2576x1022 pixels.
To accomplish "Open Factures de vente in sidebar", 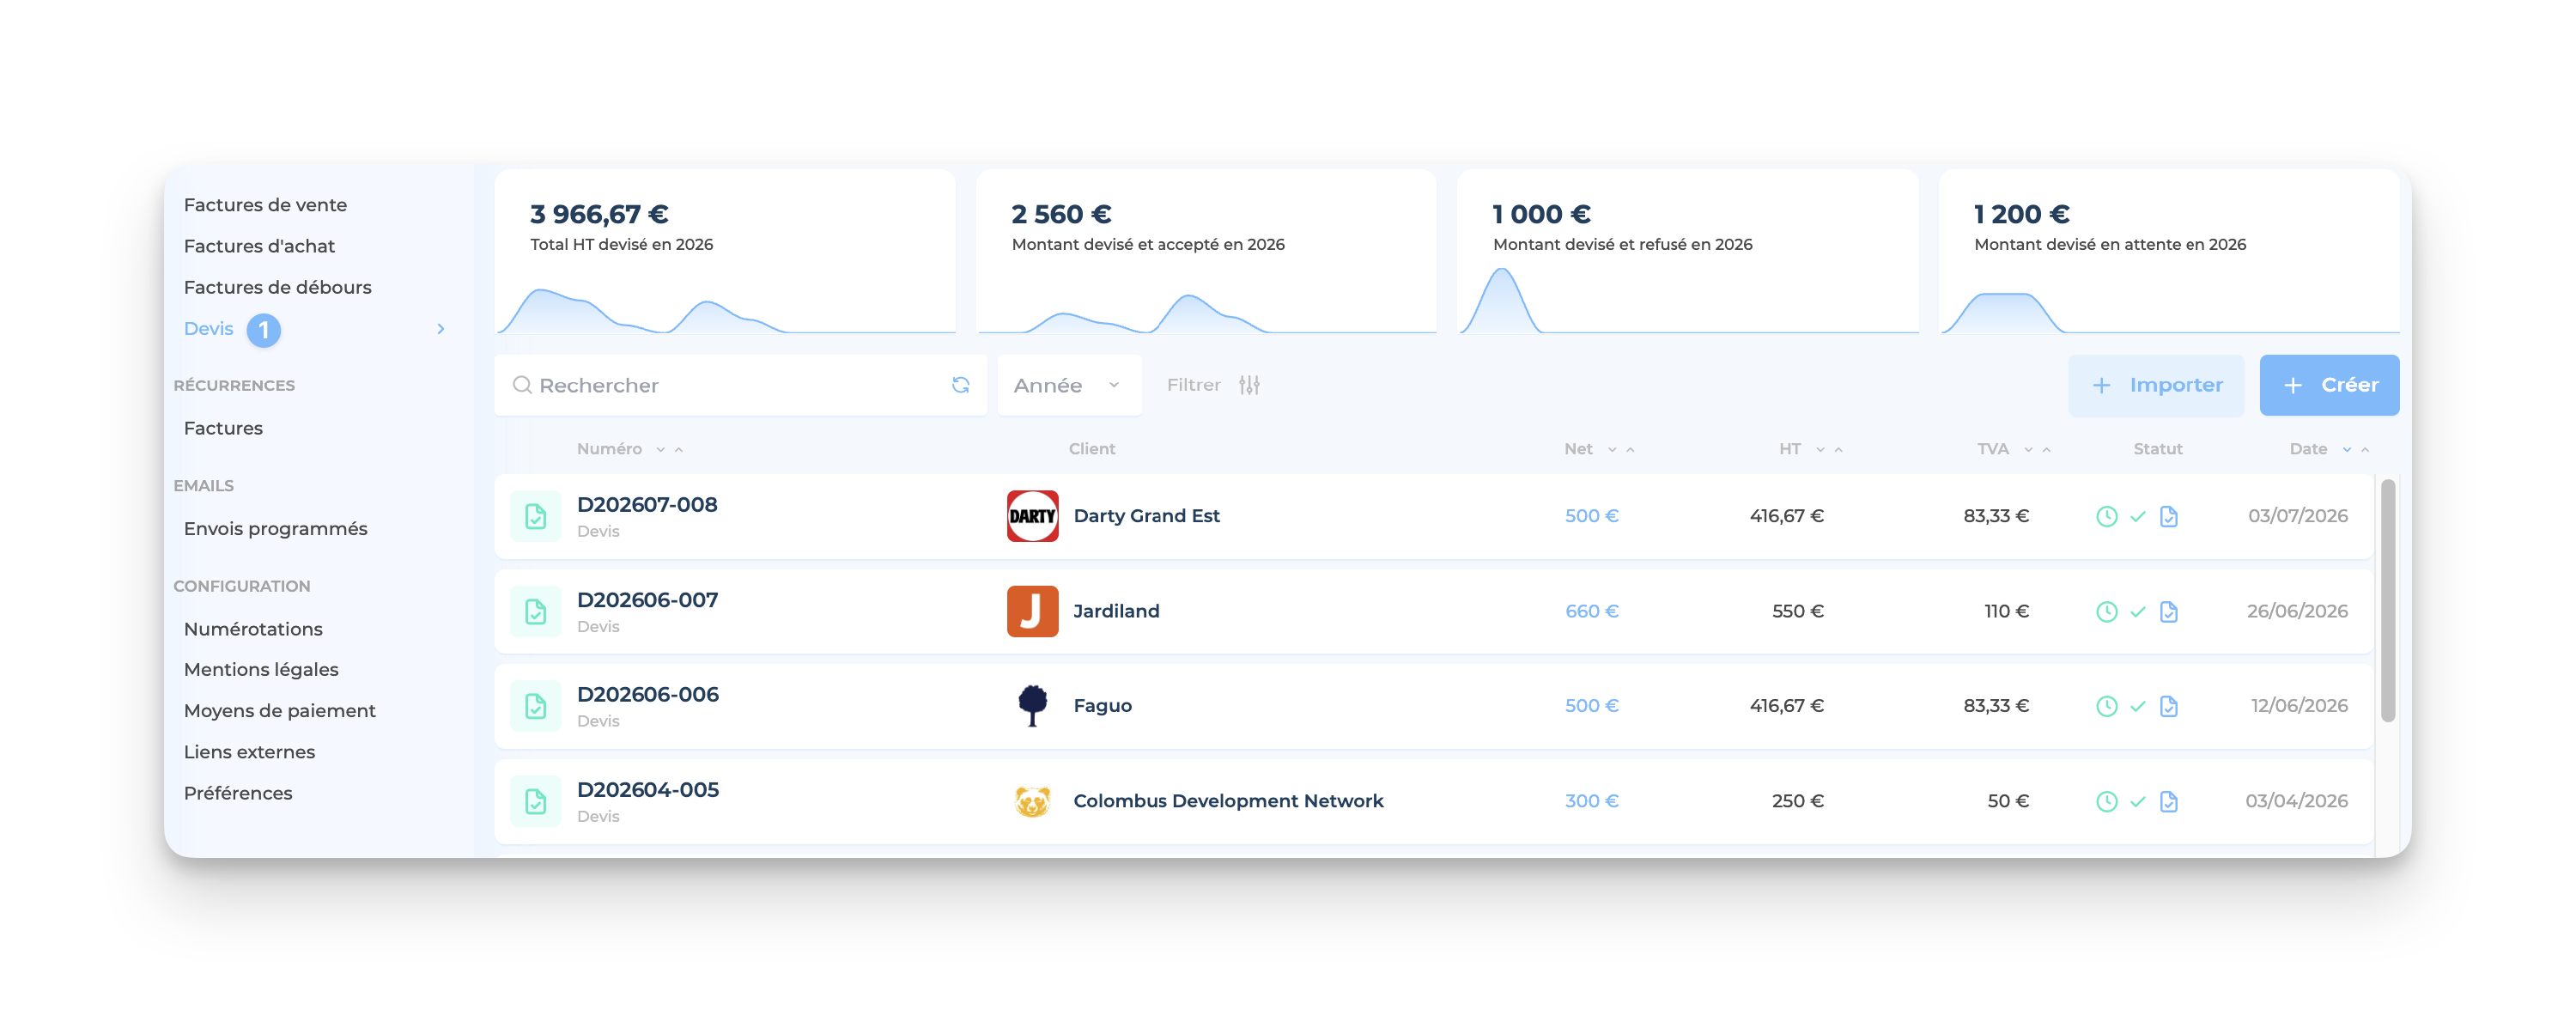I will coord(265,205).
